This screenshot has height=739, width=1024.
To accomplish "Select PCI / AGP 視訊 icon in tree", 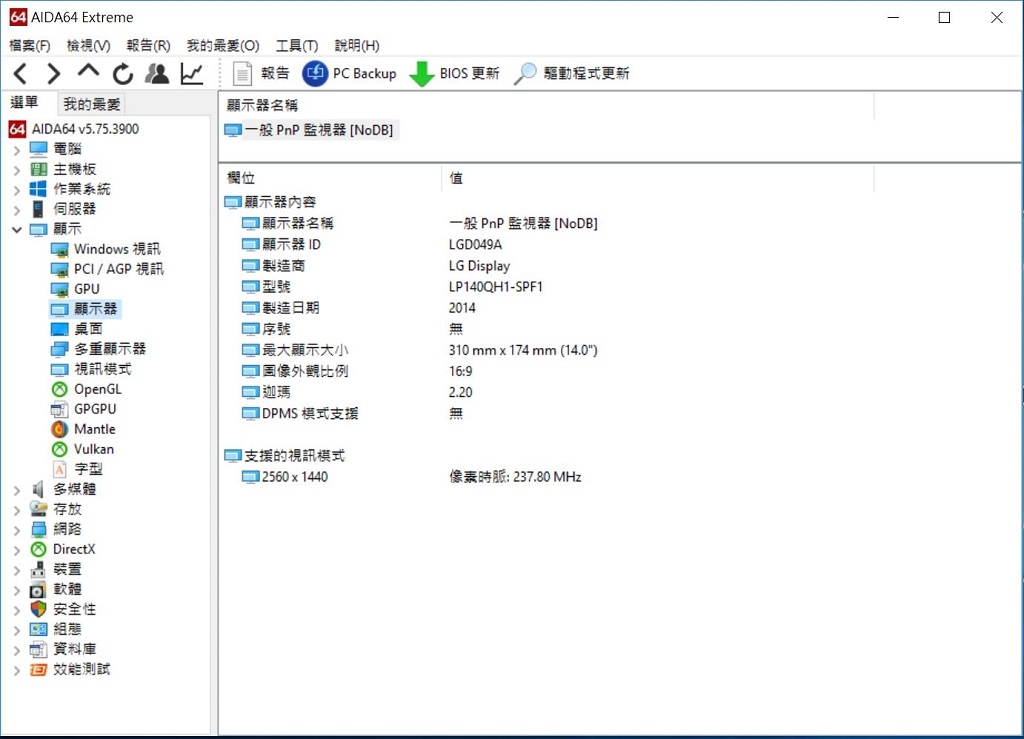I will (59, 270).
